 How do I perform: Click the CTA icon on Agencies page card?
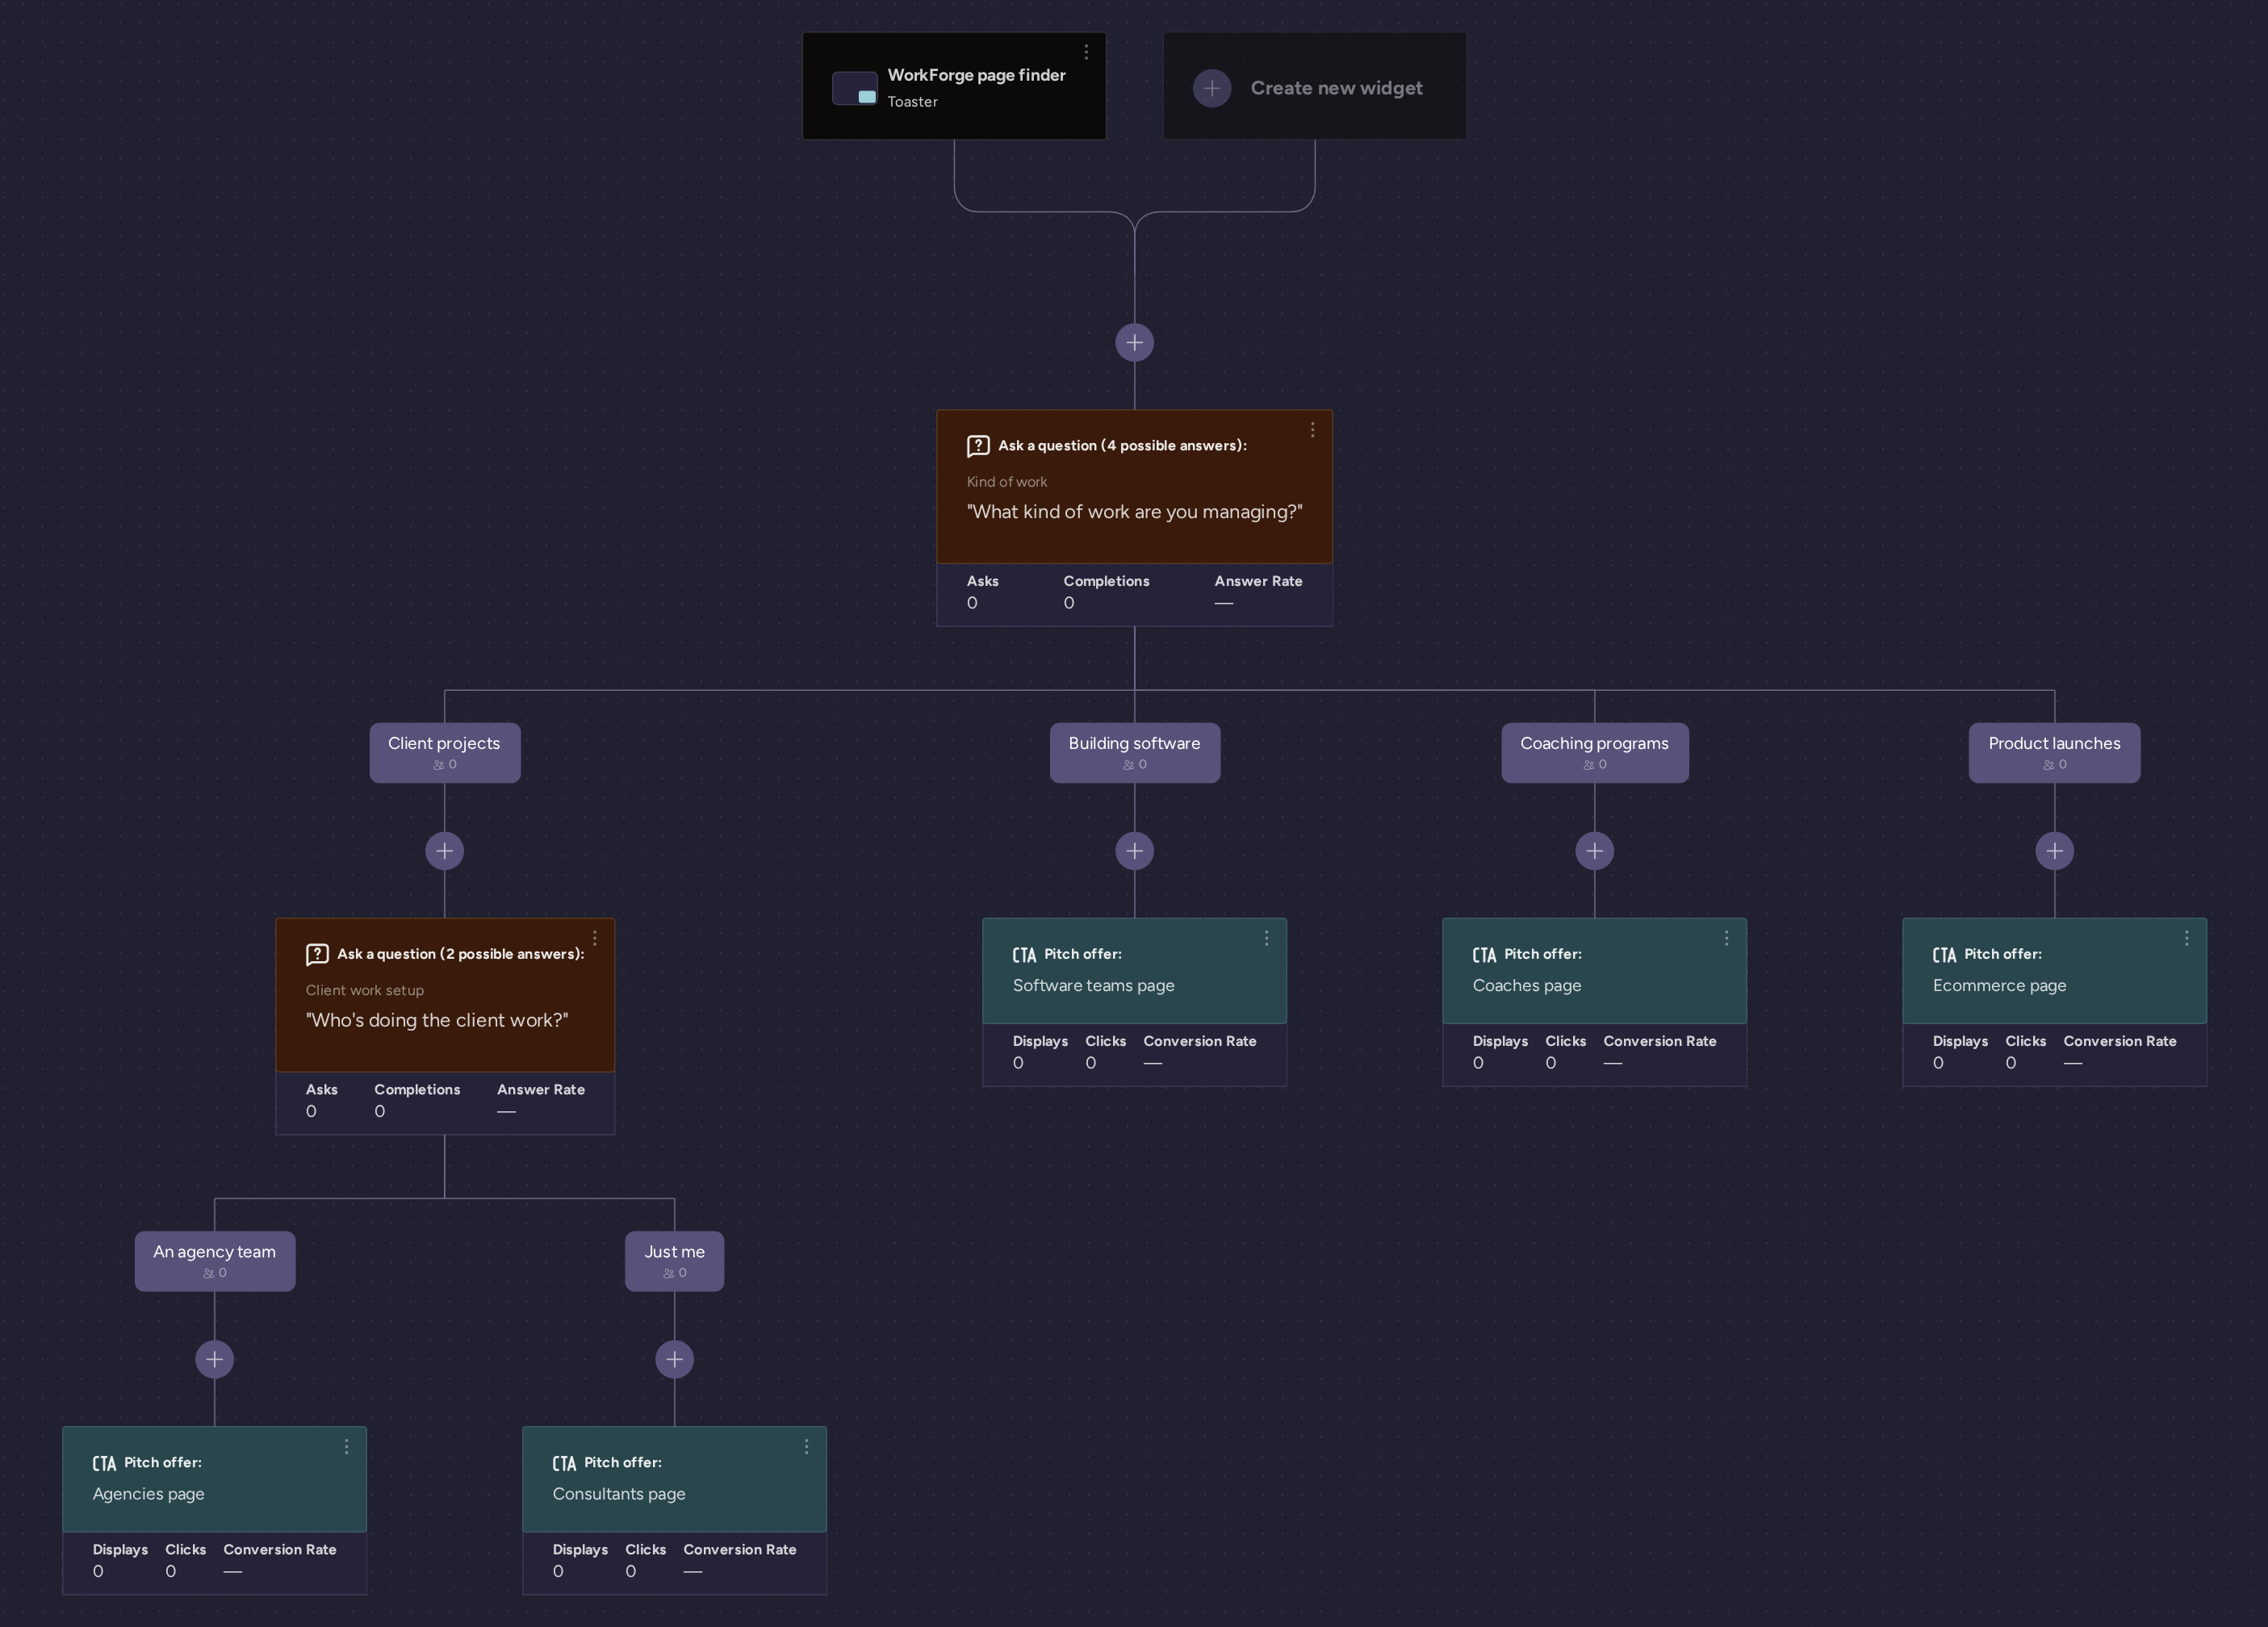point(104,1463)
